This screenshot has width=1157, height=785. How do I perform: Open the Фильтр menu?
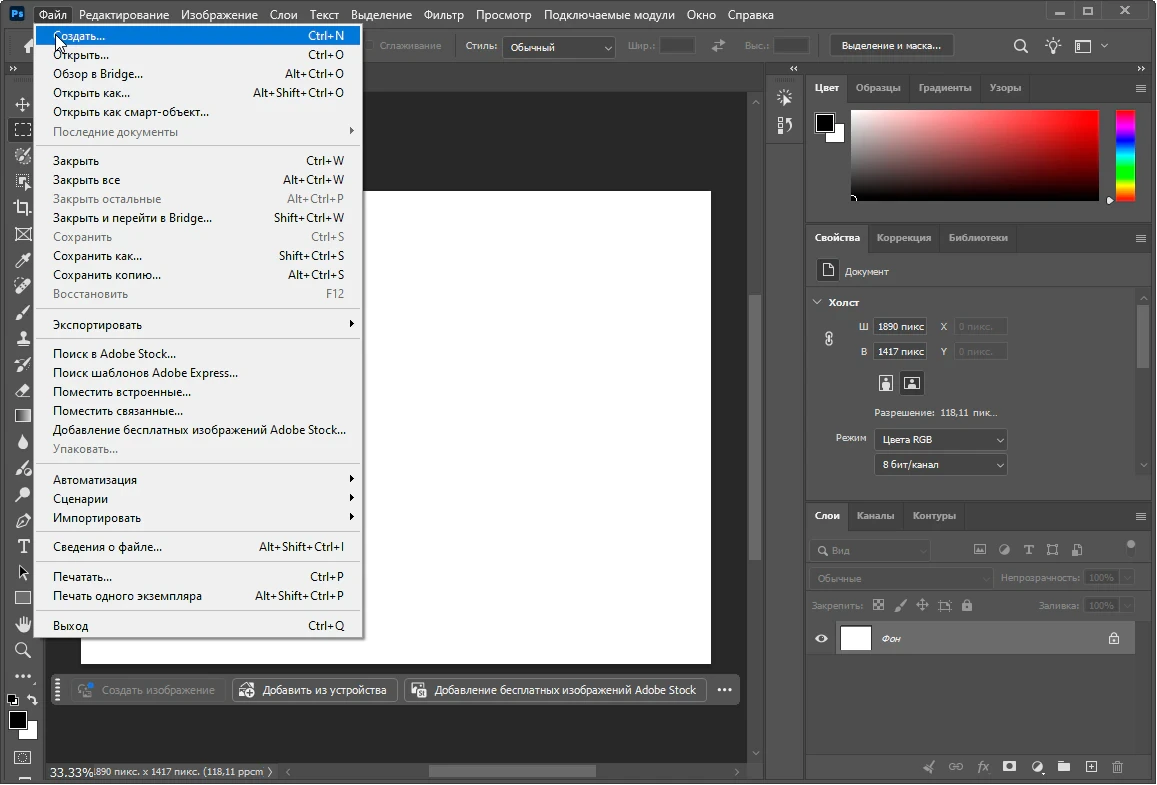(443, 15)
